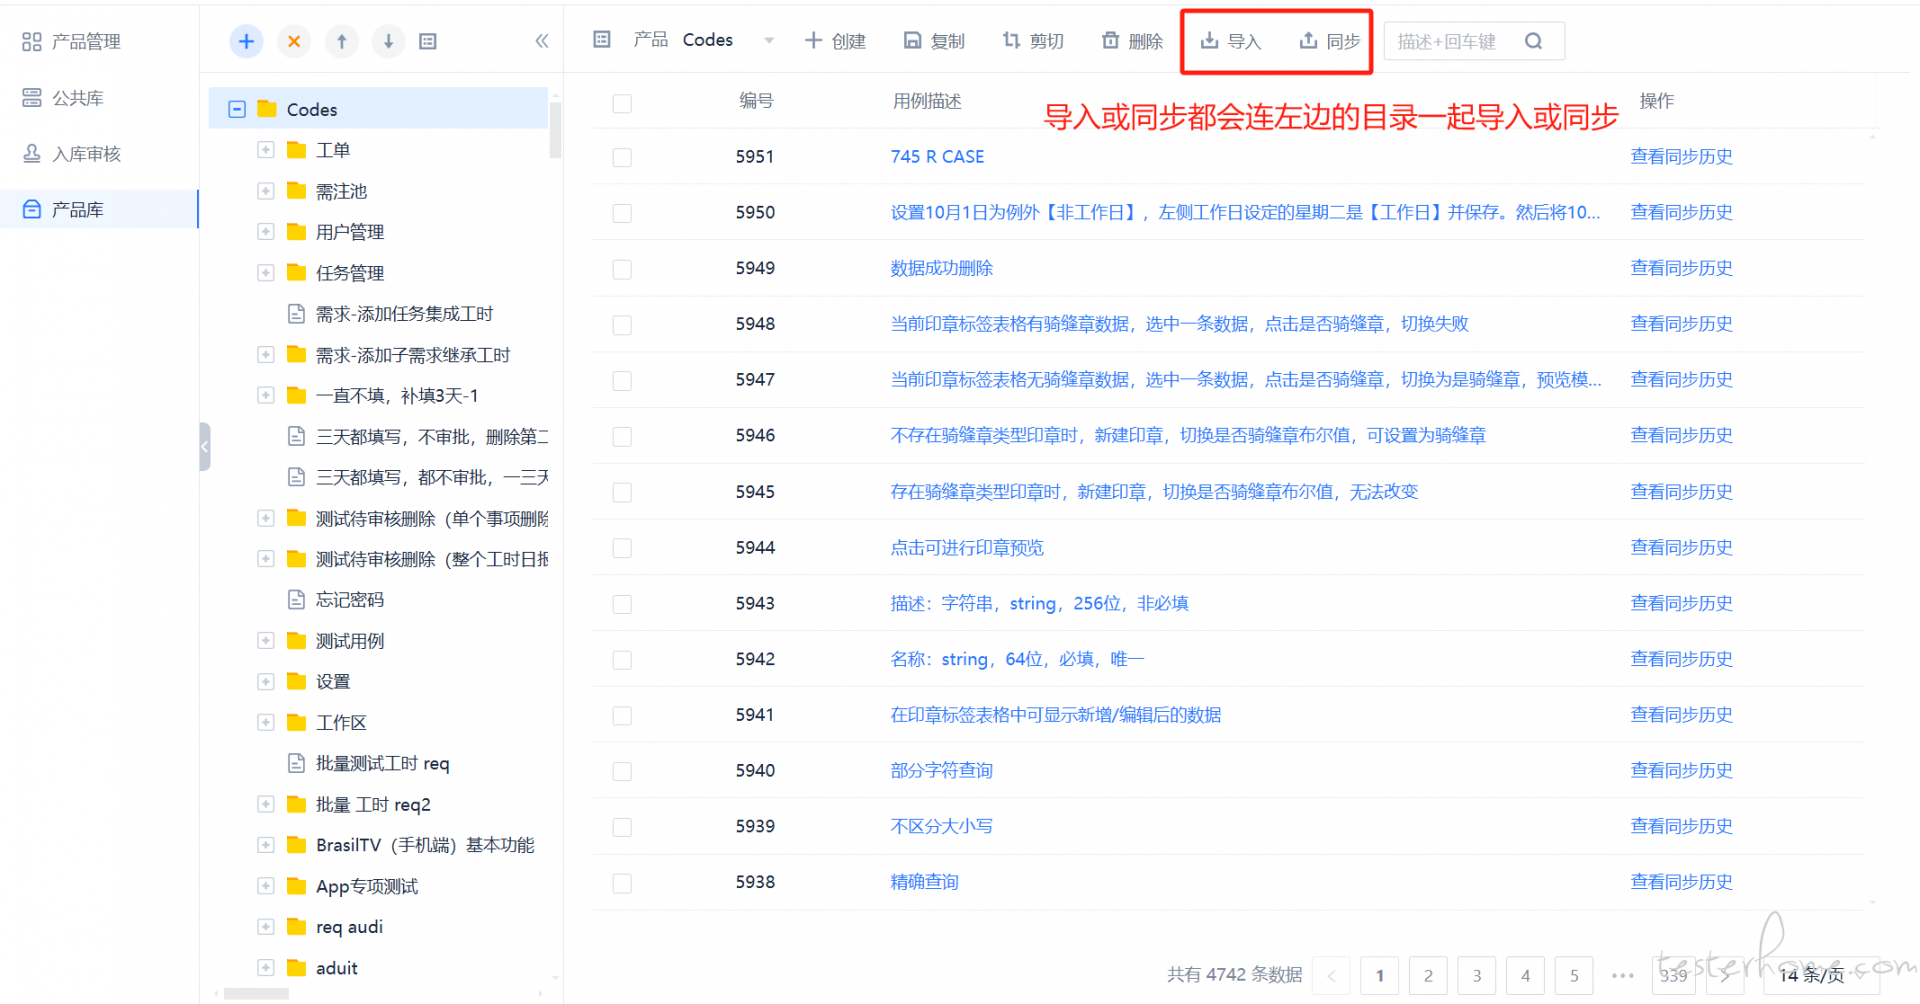Click the 删除 trash button in toolbar
The image size is (1920, 1004).
tap(1132, 41)
